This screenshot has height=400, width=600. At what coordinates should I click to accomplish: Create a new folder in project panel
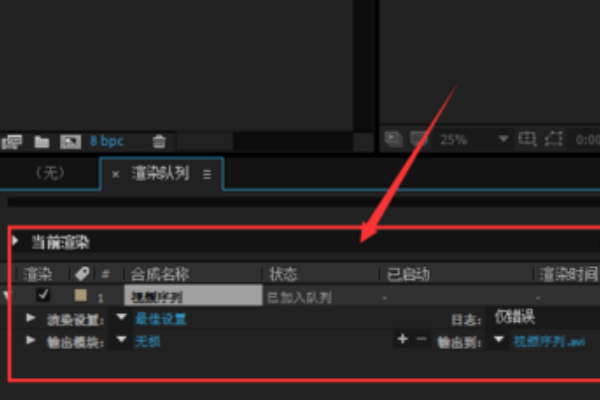[42, 142]
